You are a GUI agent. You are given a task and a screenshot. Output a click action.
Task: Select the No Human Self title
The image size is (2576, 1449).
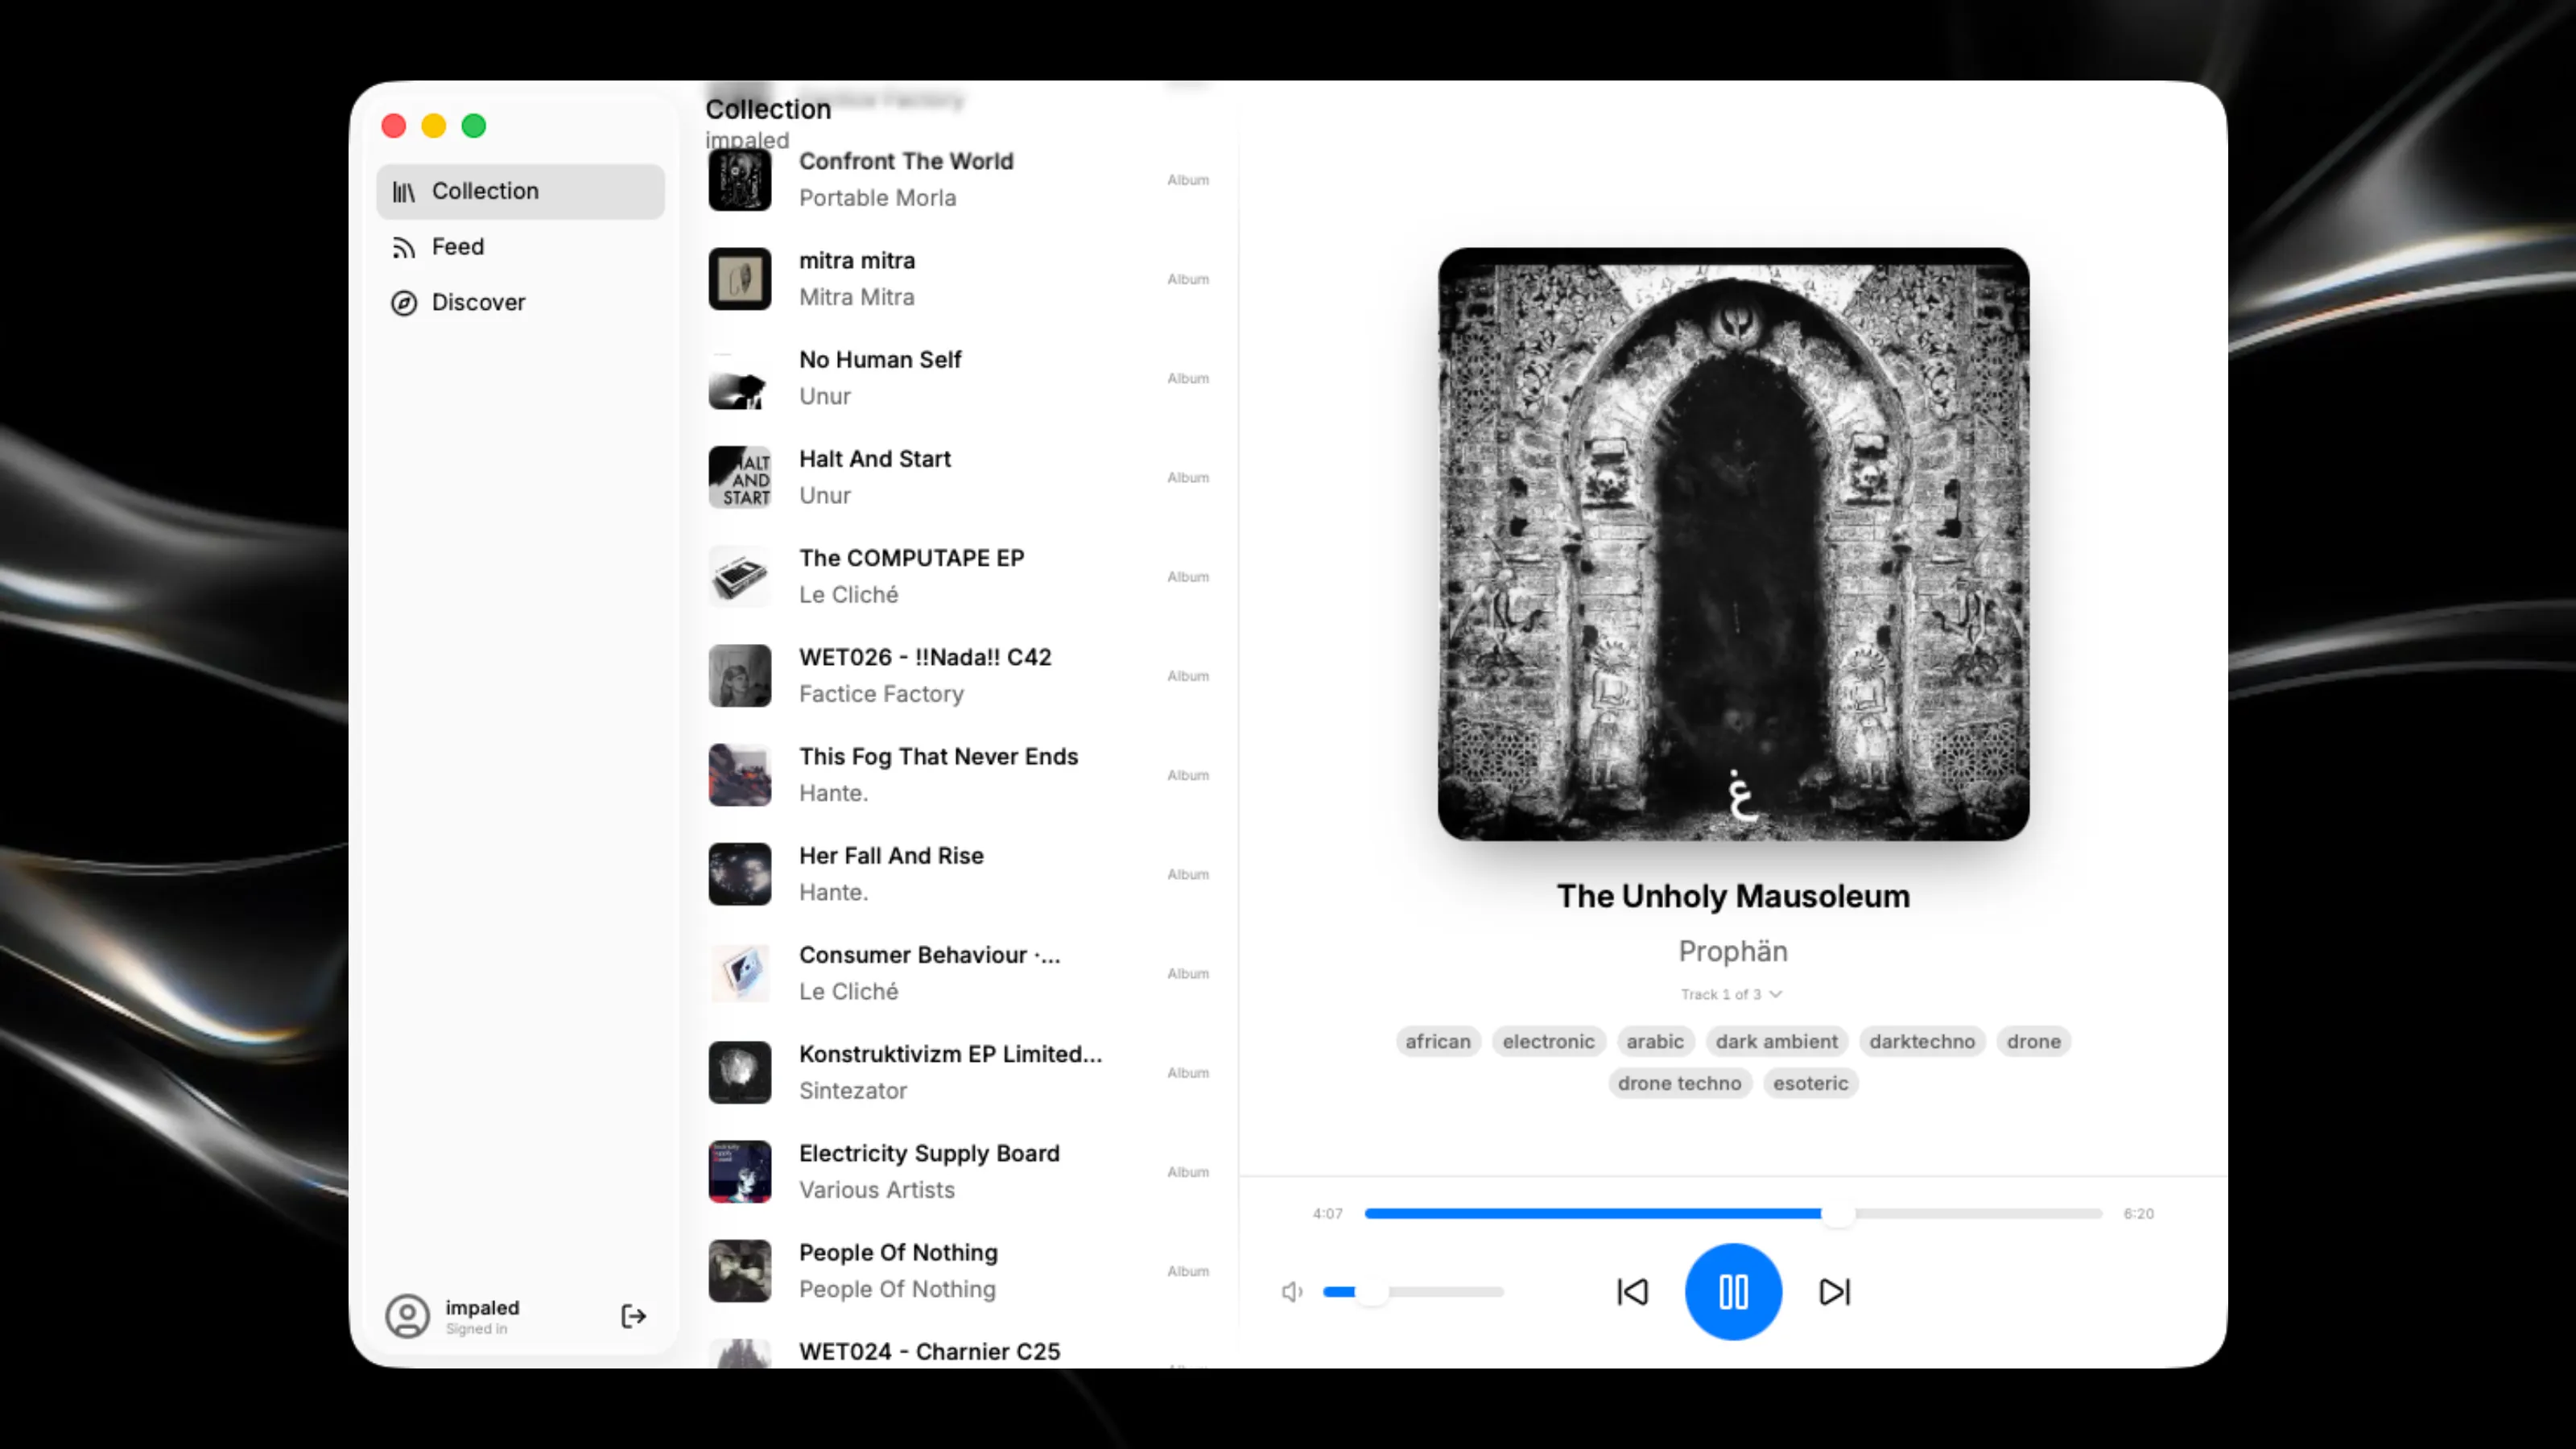tap(880, 359)
